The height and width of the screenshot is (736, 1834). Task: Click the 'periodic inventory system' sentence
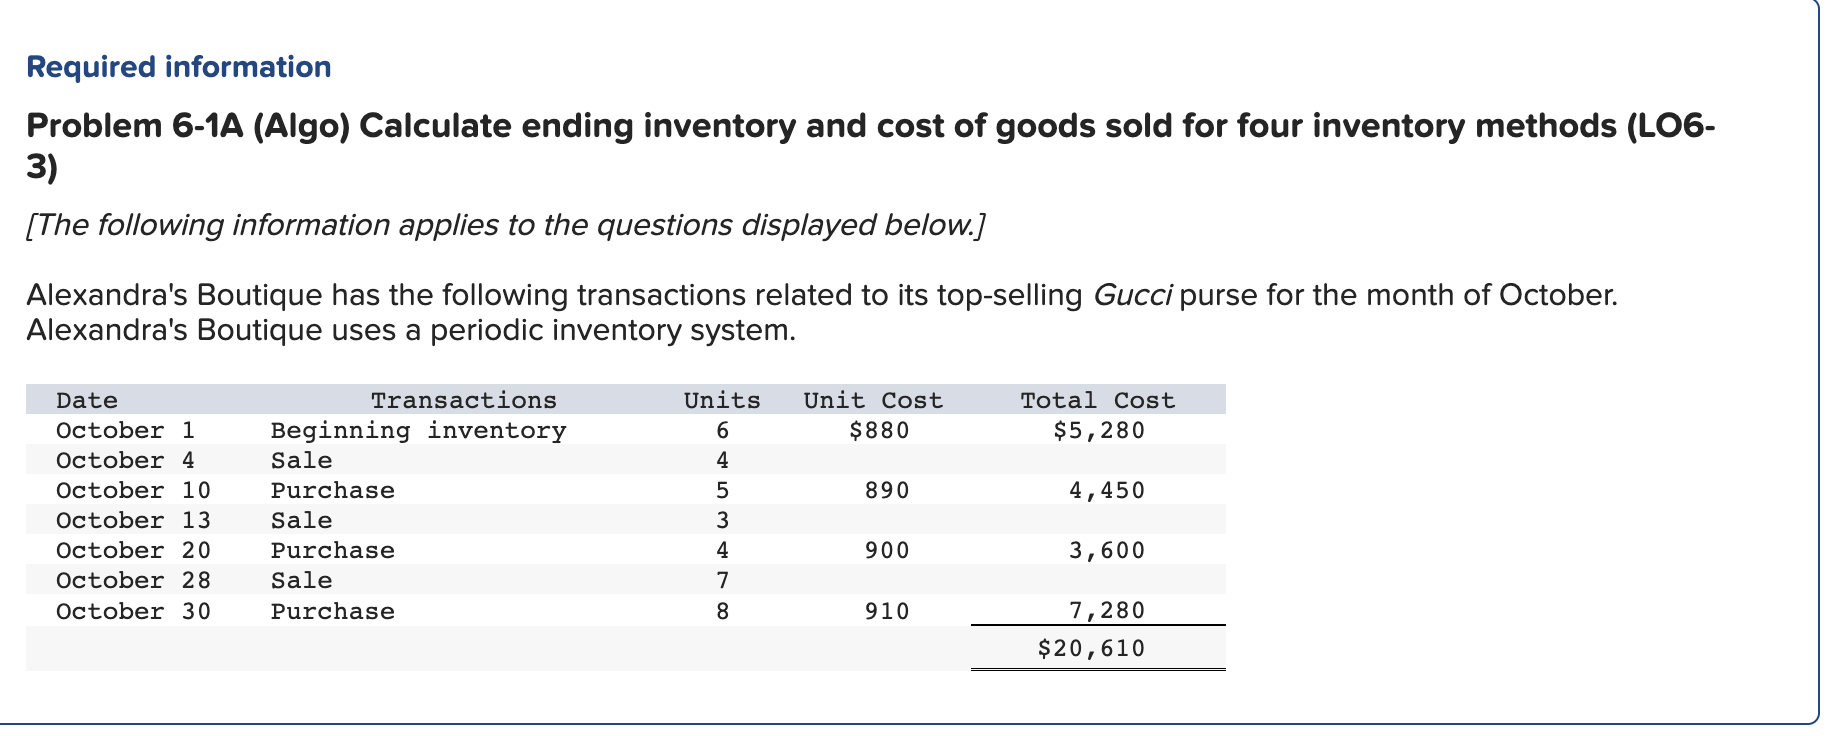(411, 330)
